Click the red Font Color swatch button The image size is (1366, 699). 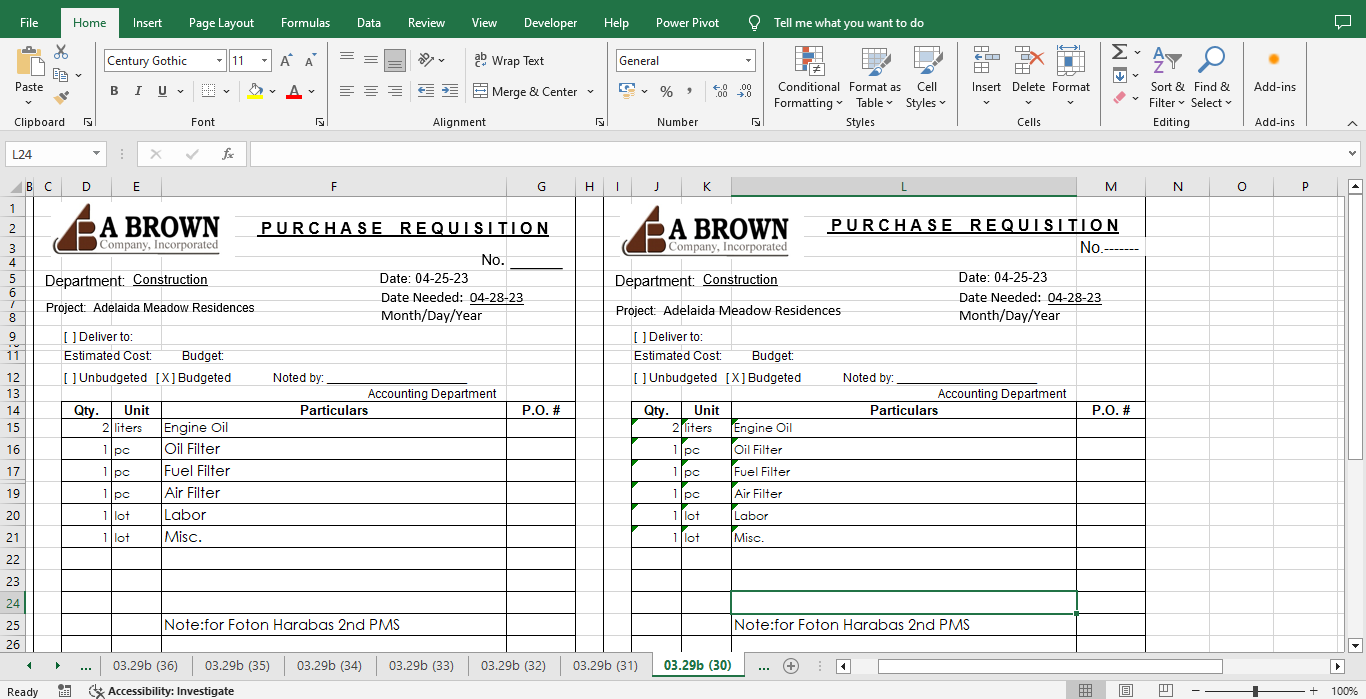click(x=293, y=91)
